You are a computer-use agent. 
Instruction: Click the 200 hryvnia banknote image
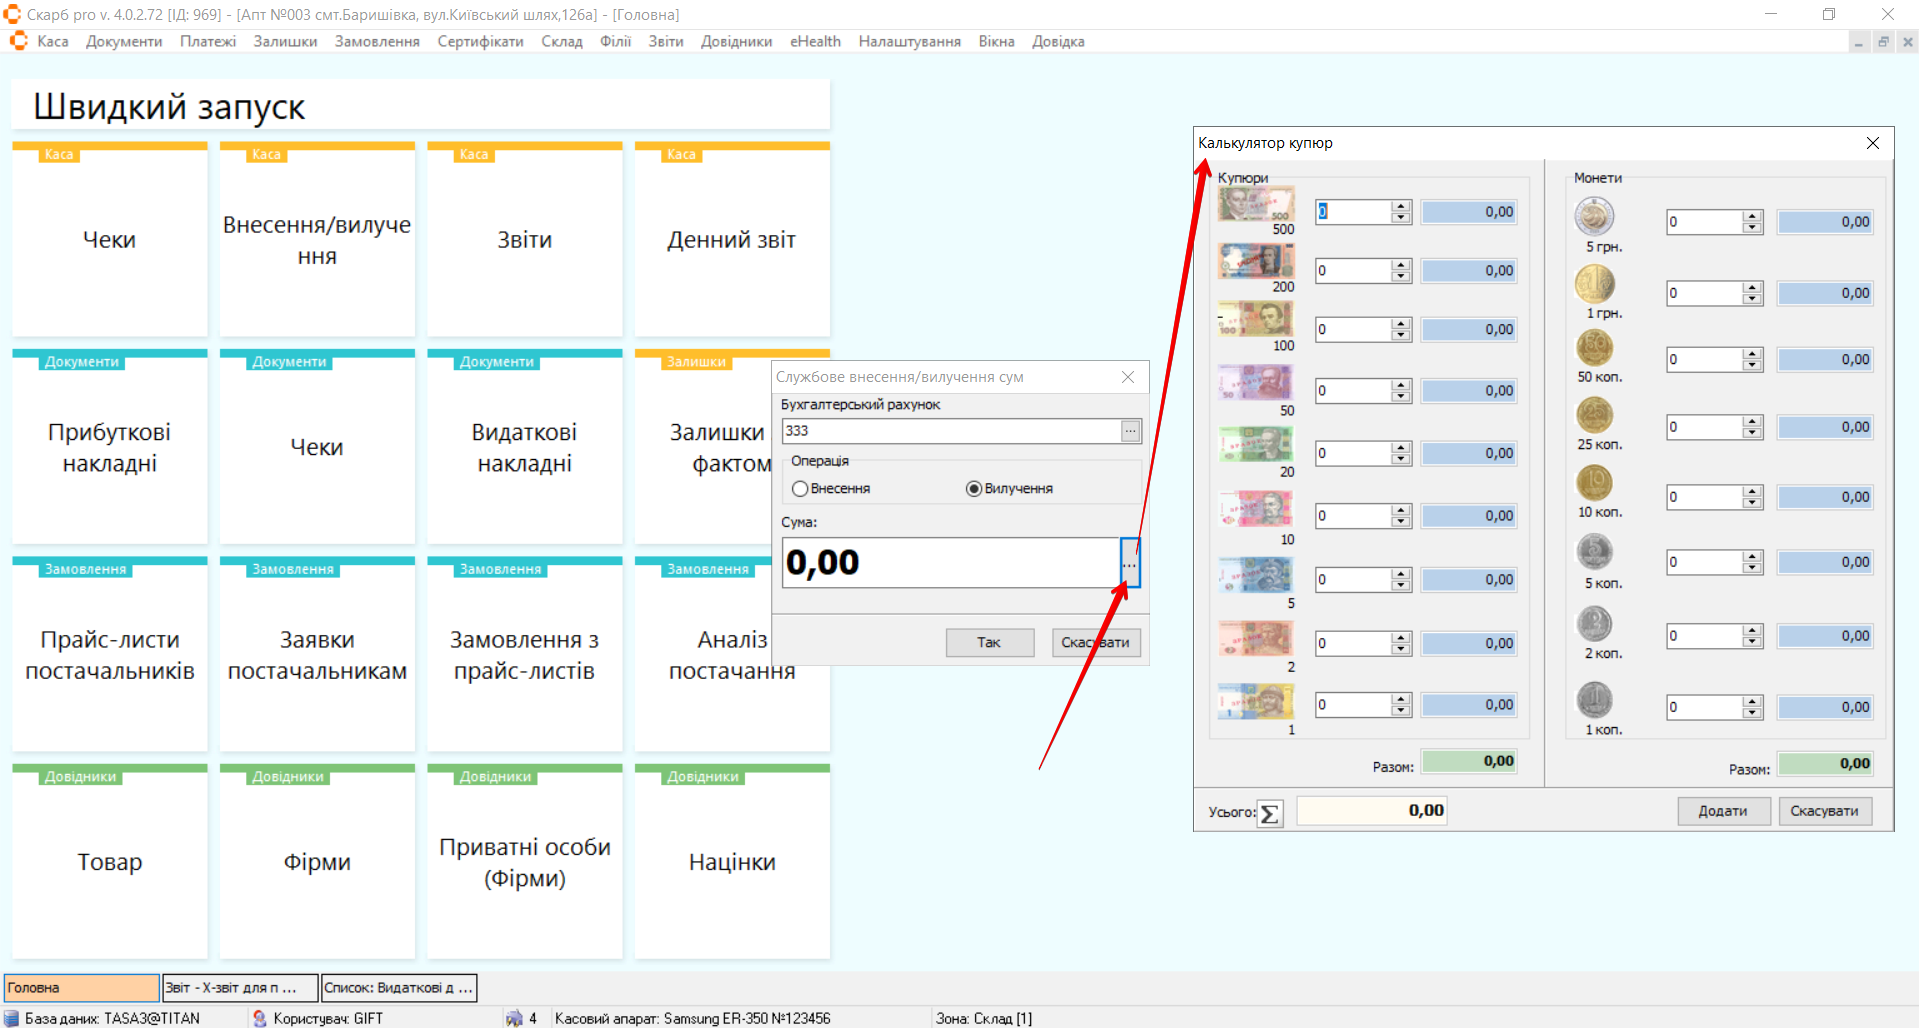[1256, 262]
